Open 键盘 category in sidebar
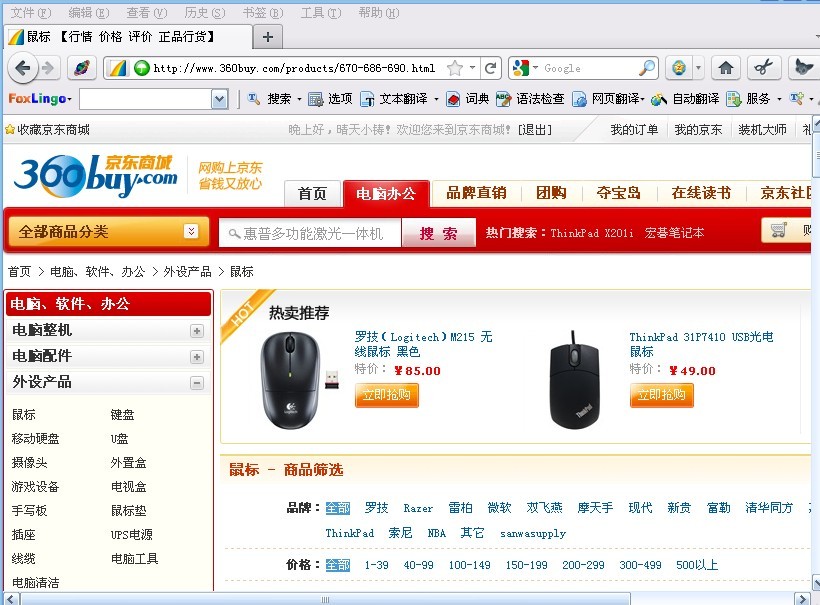 [x=122, y=415]
